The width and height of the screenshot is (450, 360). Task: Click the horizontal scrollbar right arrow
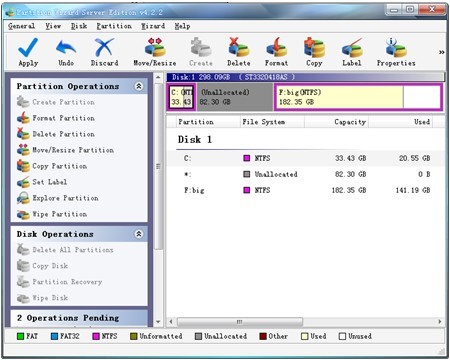(440, 322)
